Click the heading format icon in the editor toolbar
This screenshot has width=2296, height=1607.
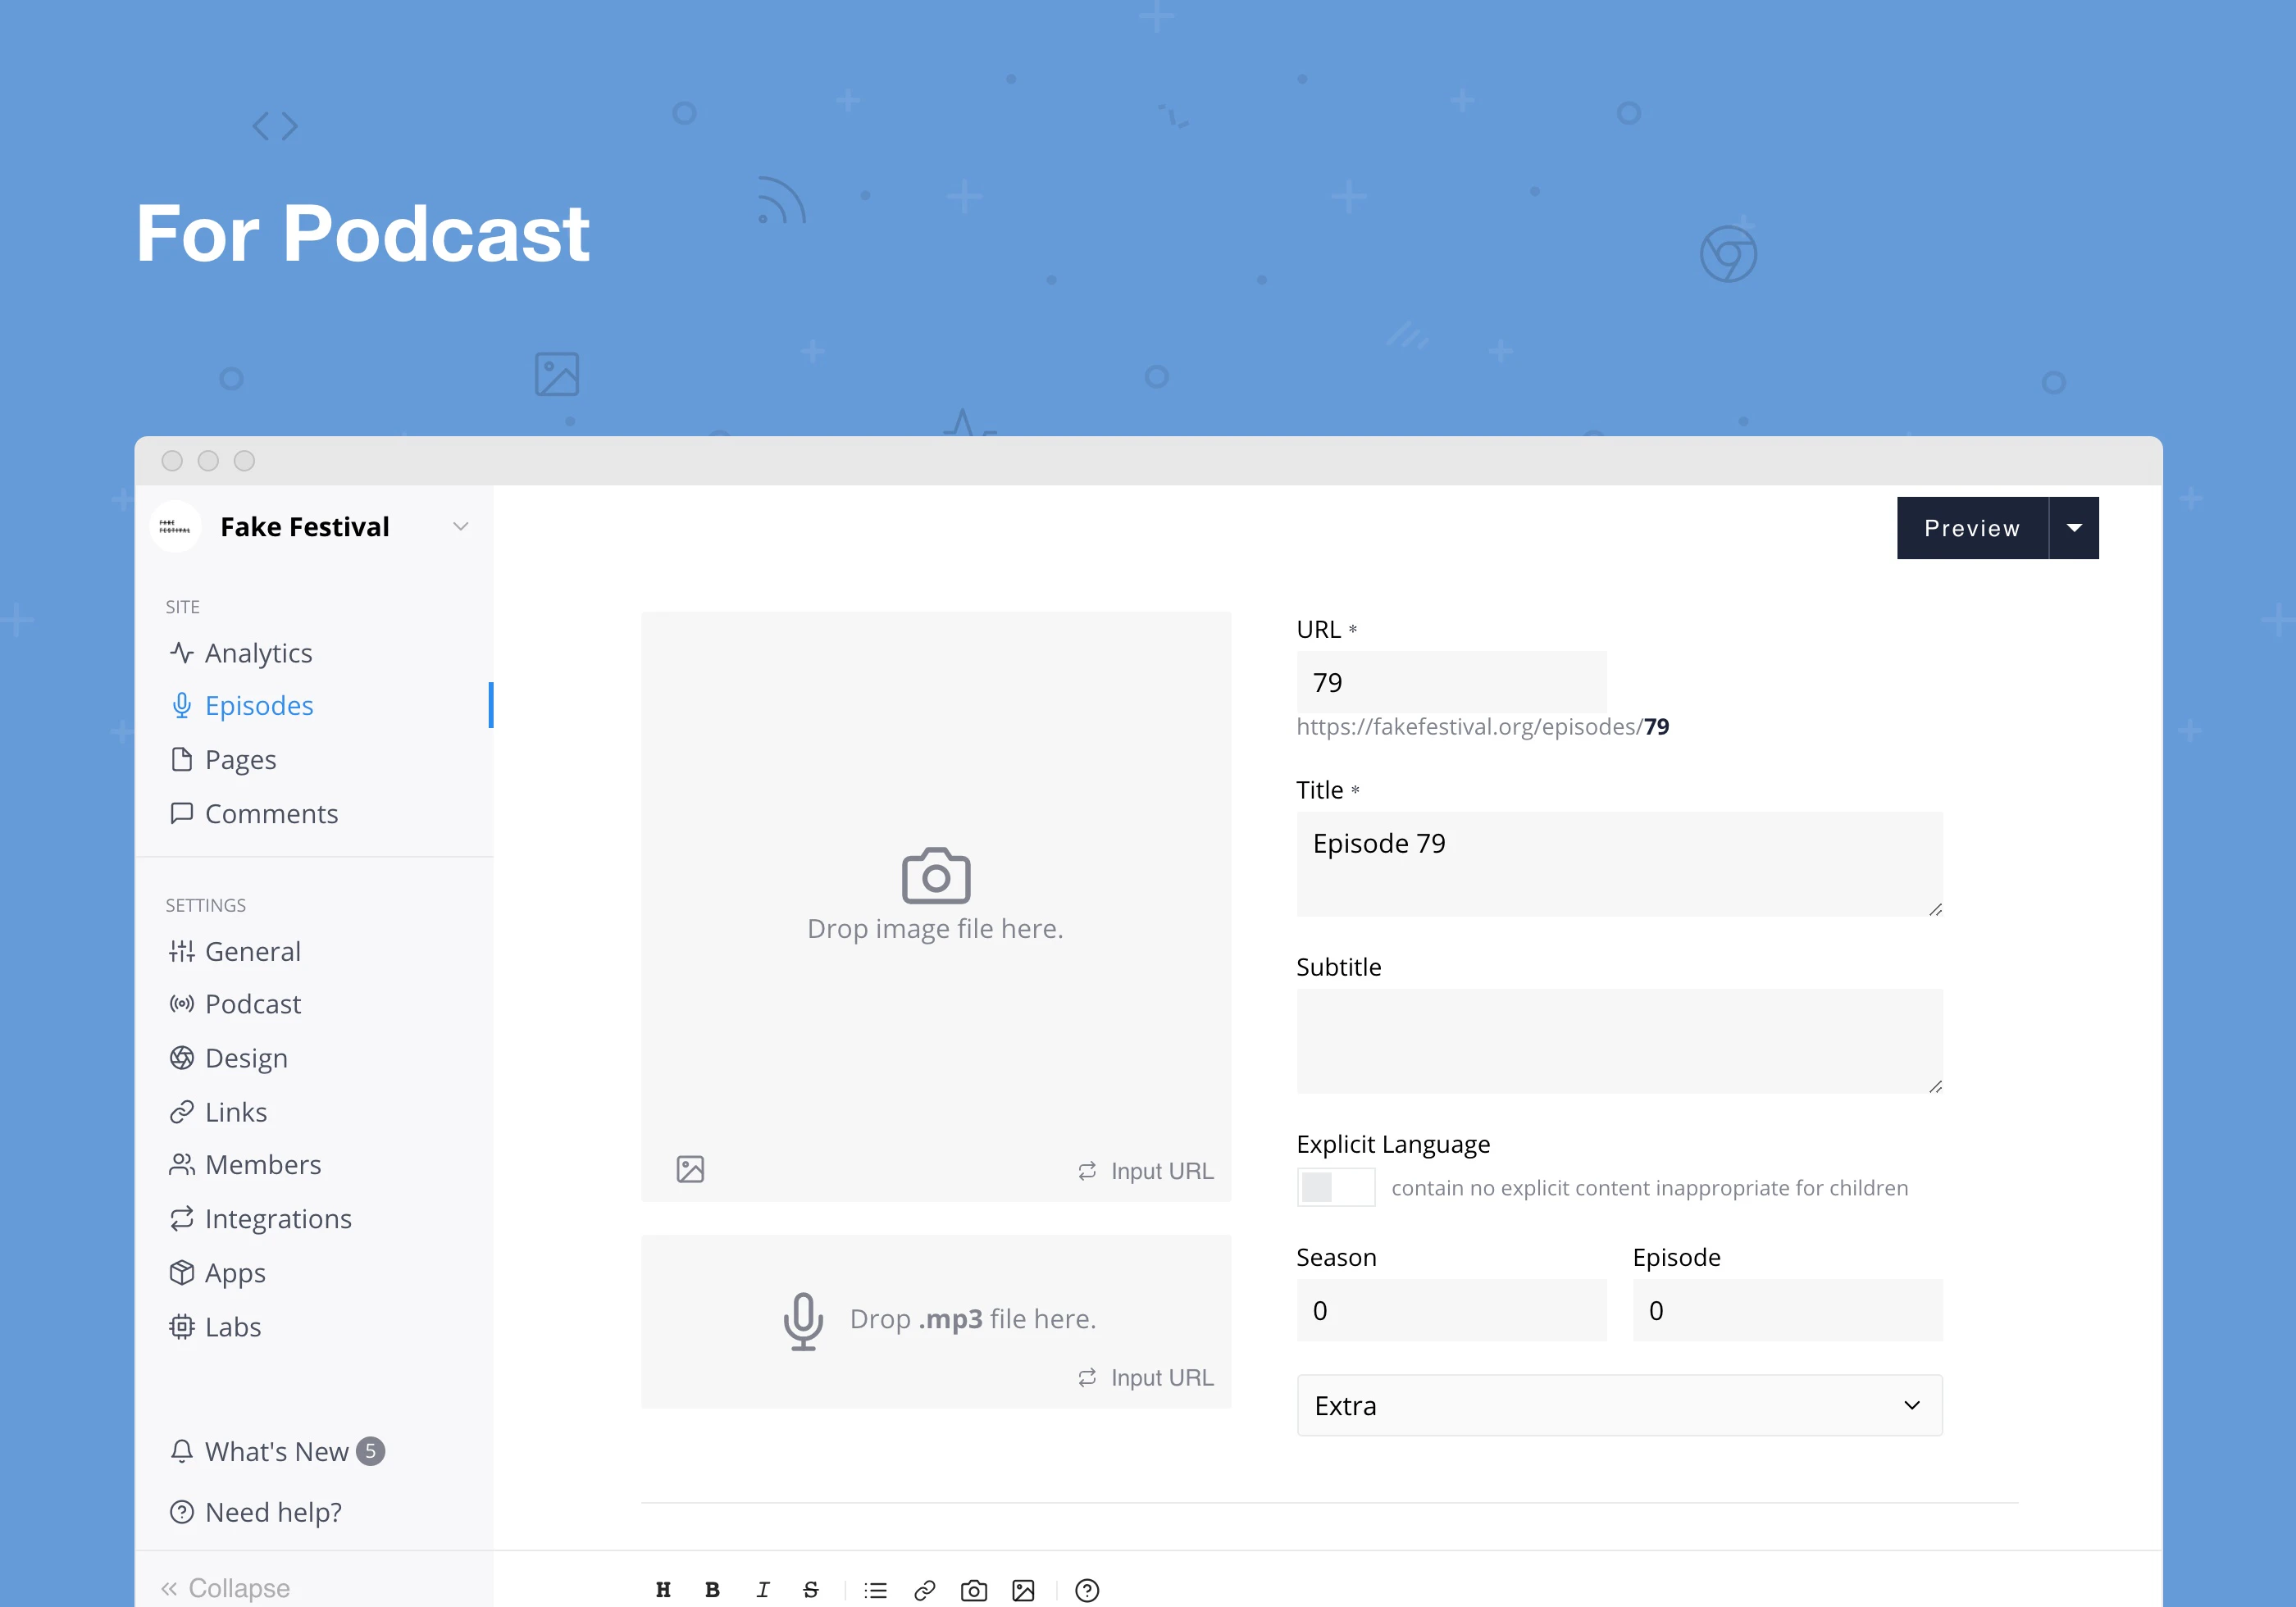click(x=663, y=1589)
